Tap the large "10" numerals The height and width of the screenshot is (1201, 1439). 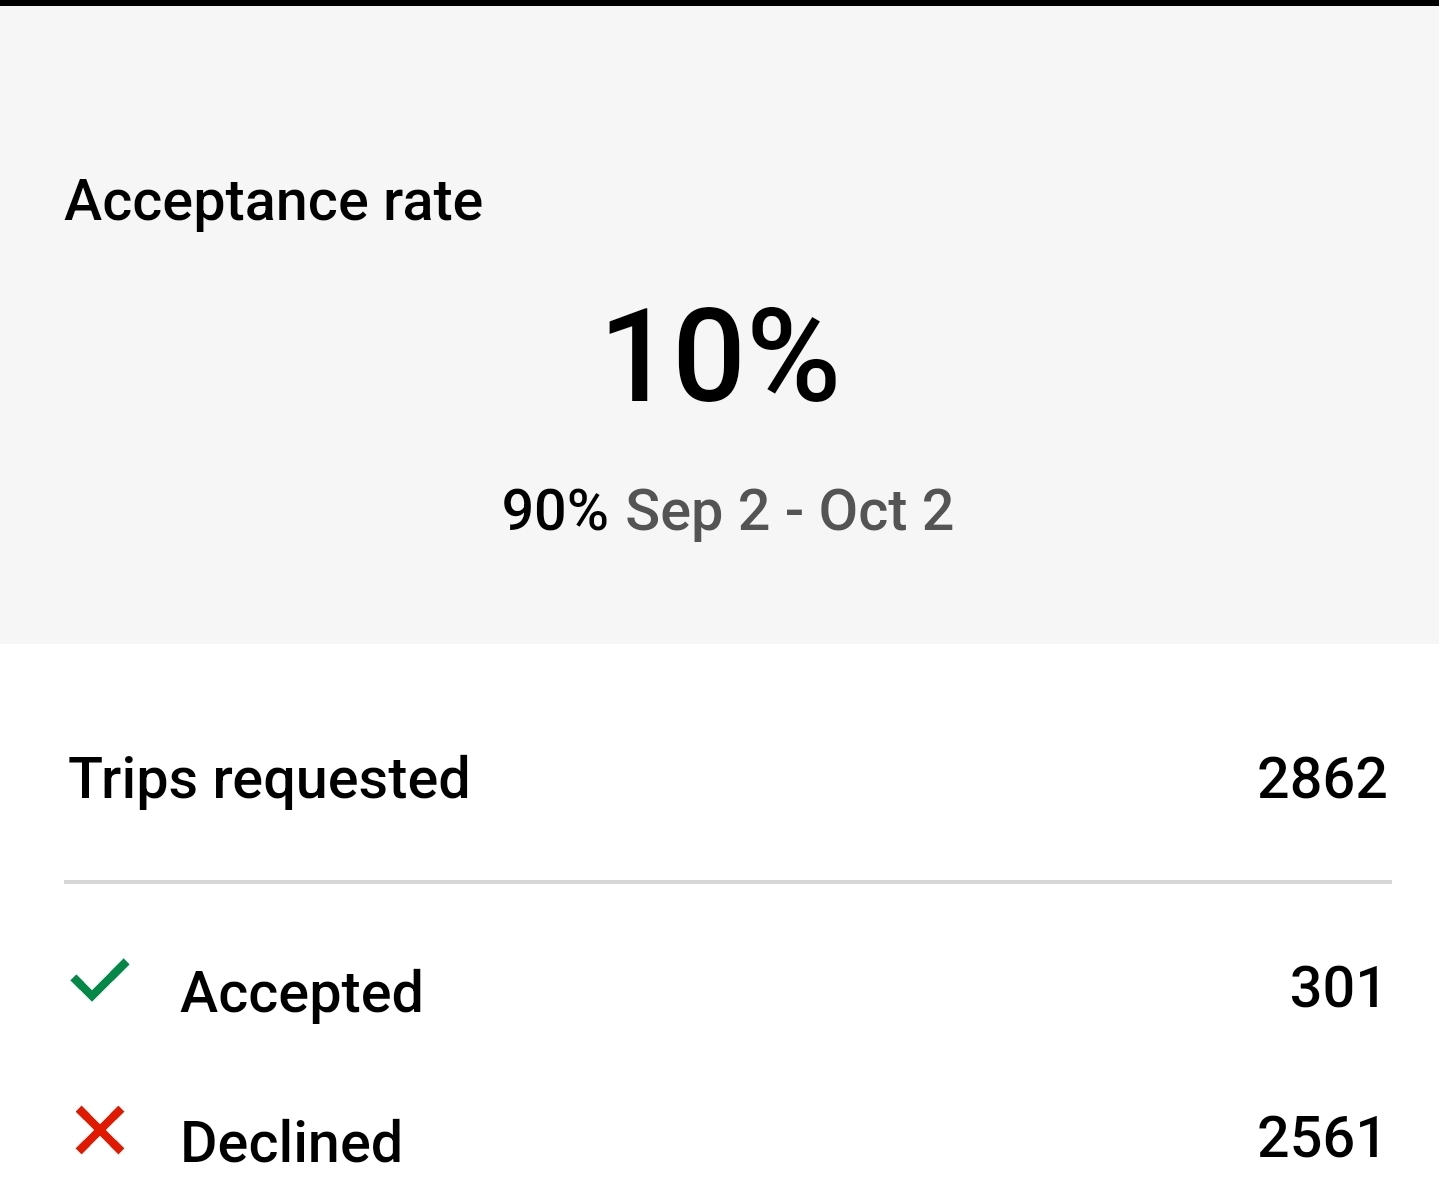point(671,357)
